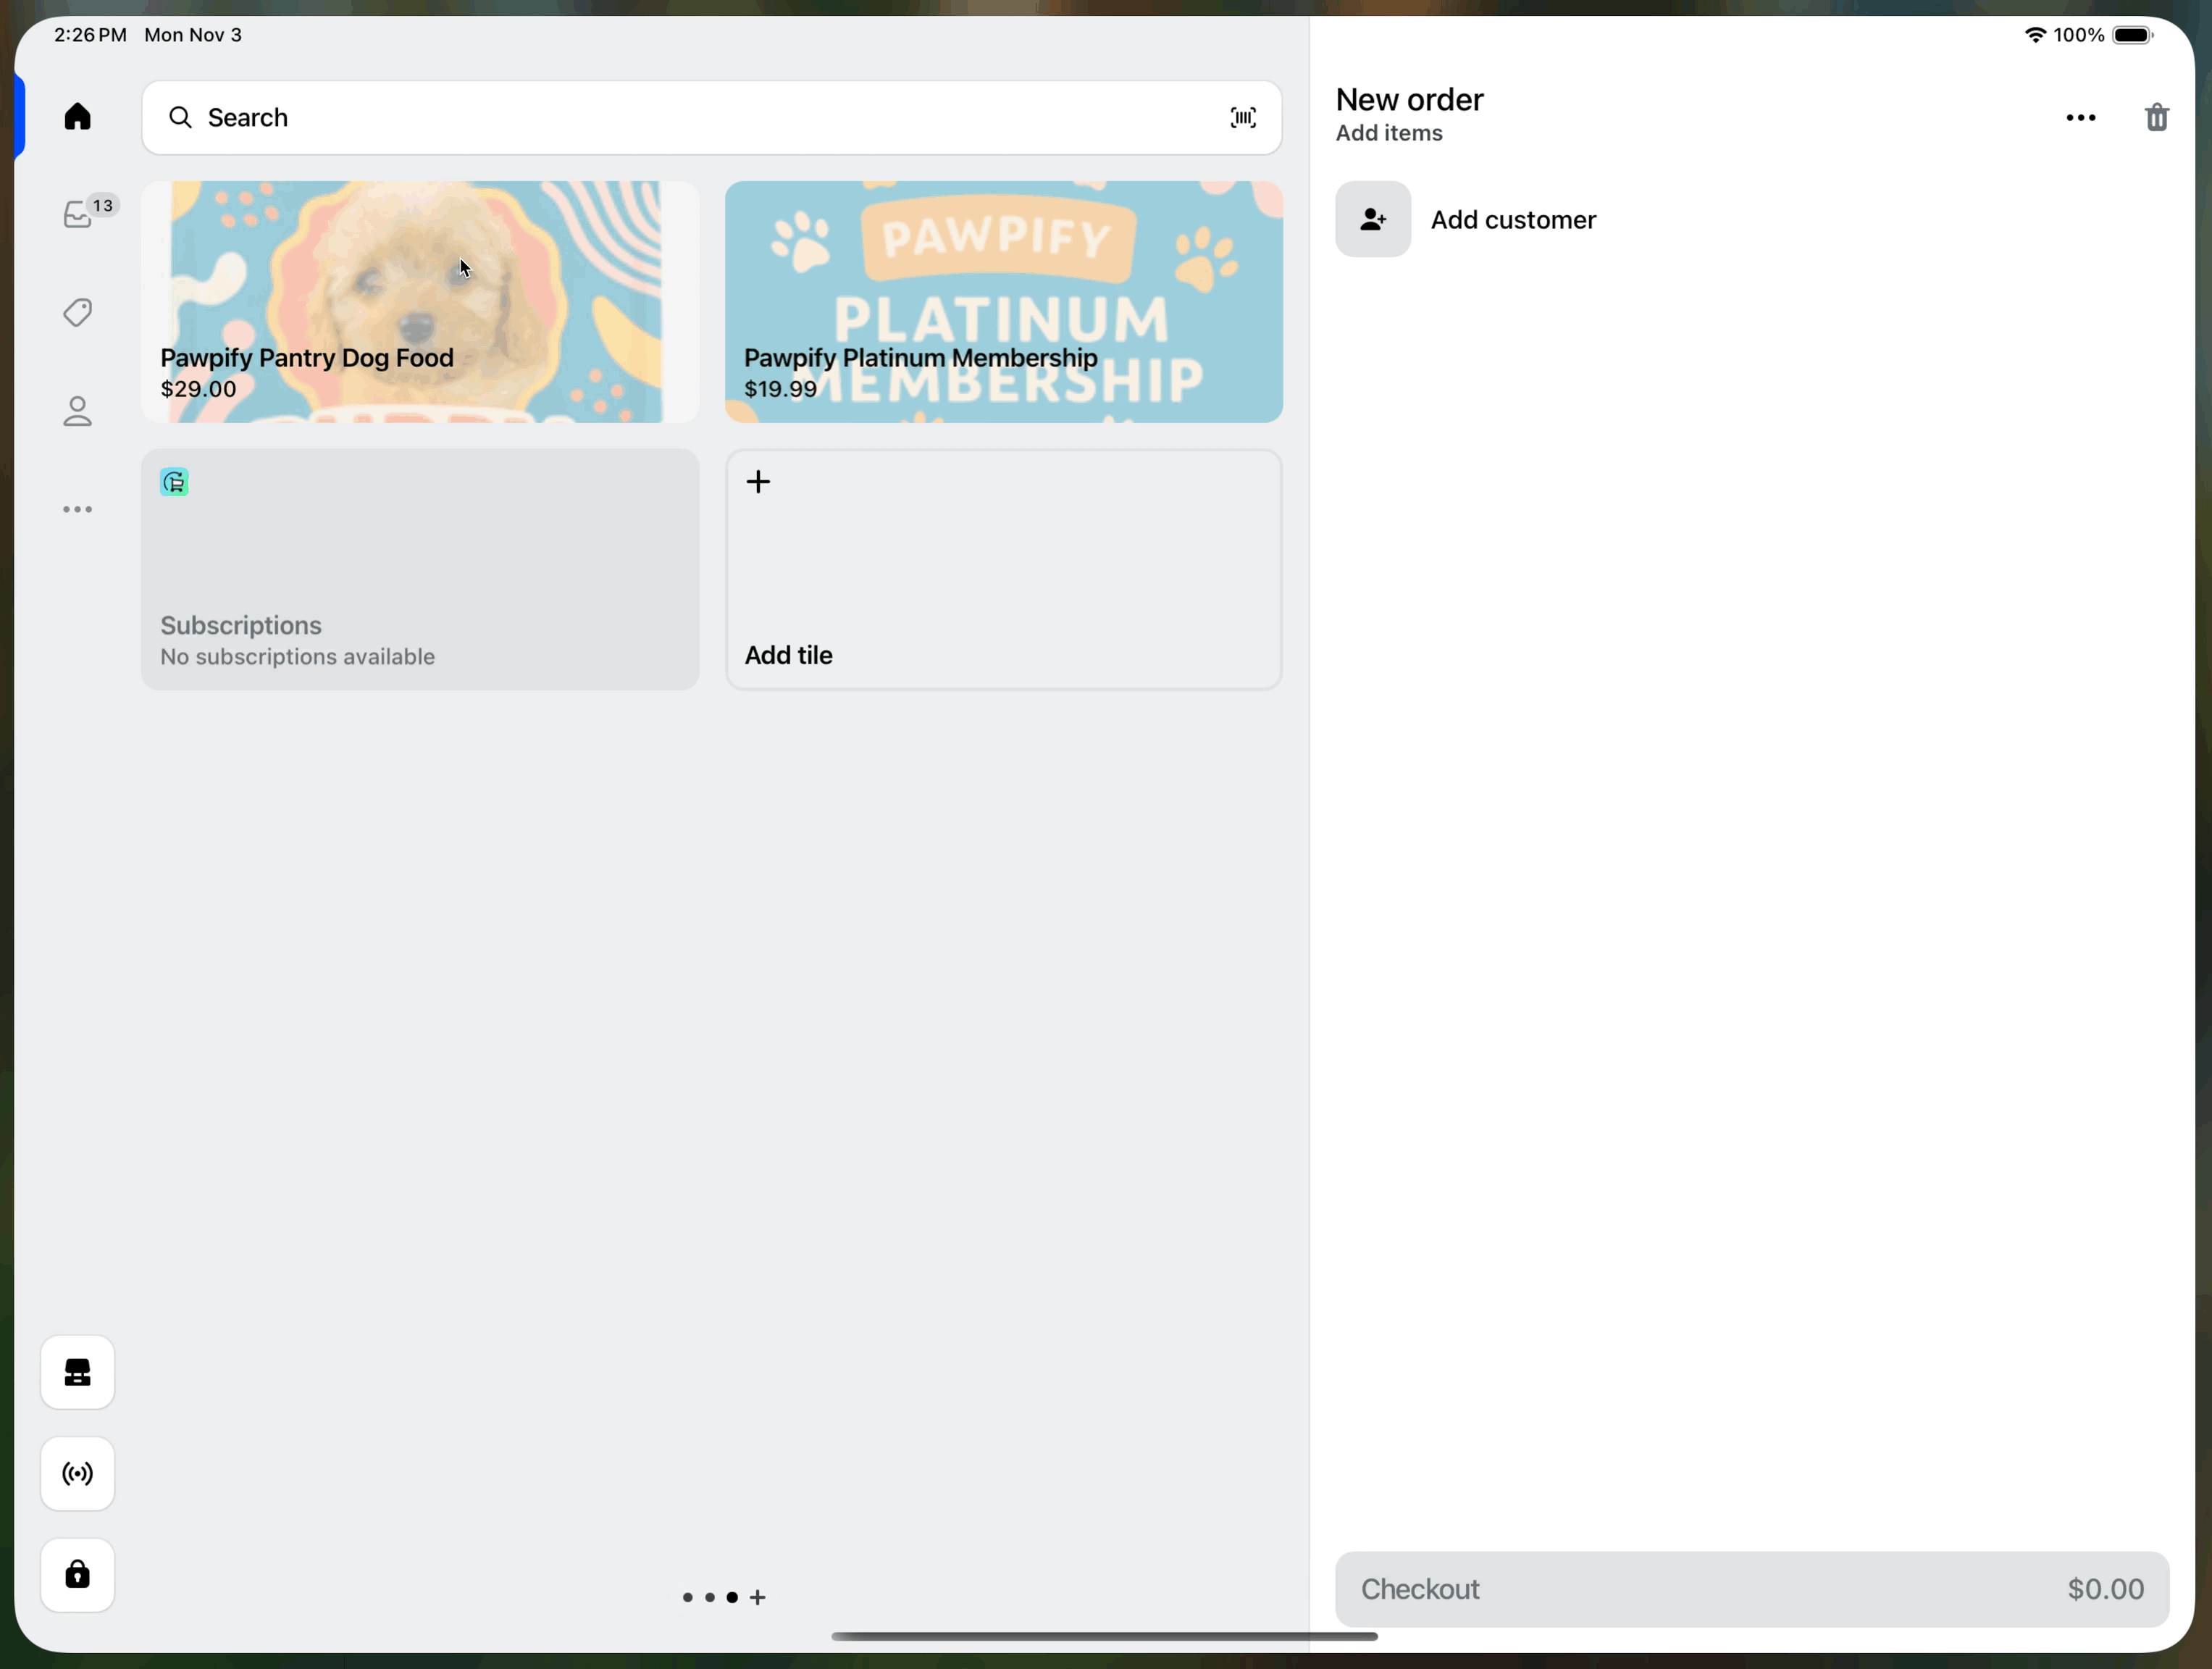Open the Subscriptions tile icon
2212x1669 pixels.
point(173,483)
